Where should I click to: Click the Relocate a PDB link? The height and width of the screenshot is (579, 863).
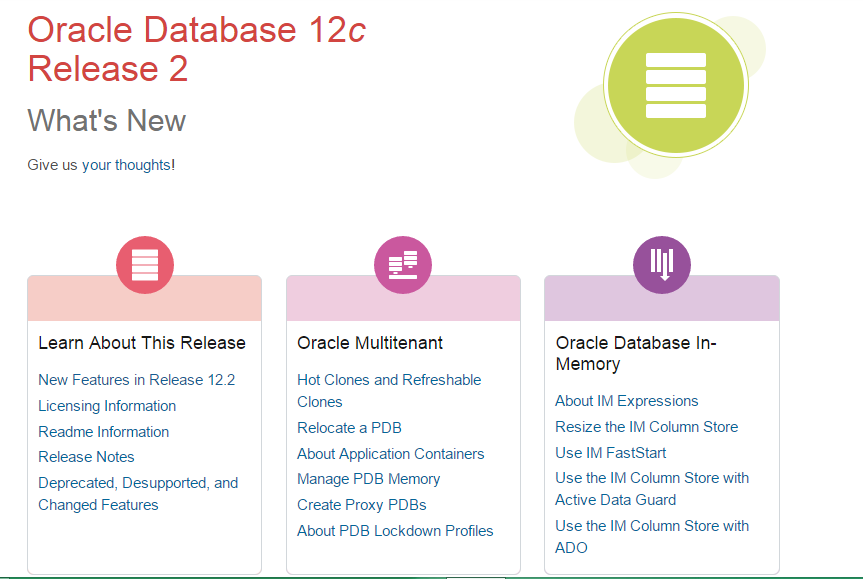point(349,428)
